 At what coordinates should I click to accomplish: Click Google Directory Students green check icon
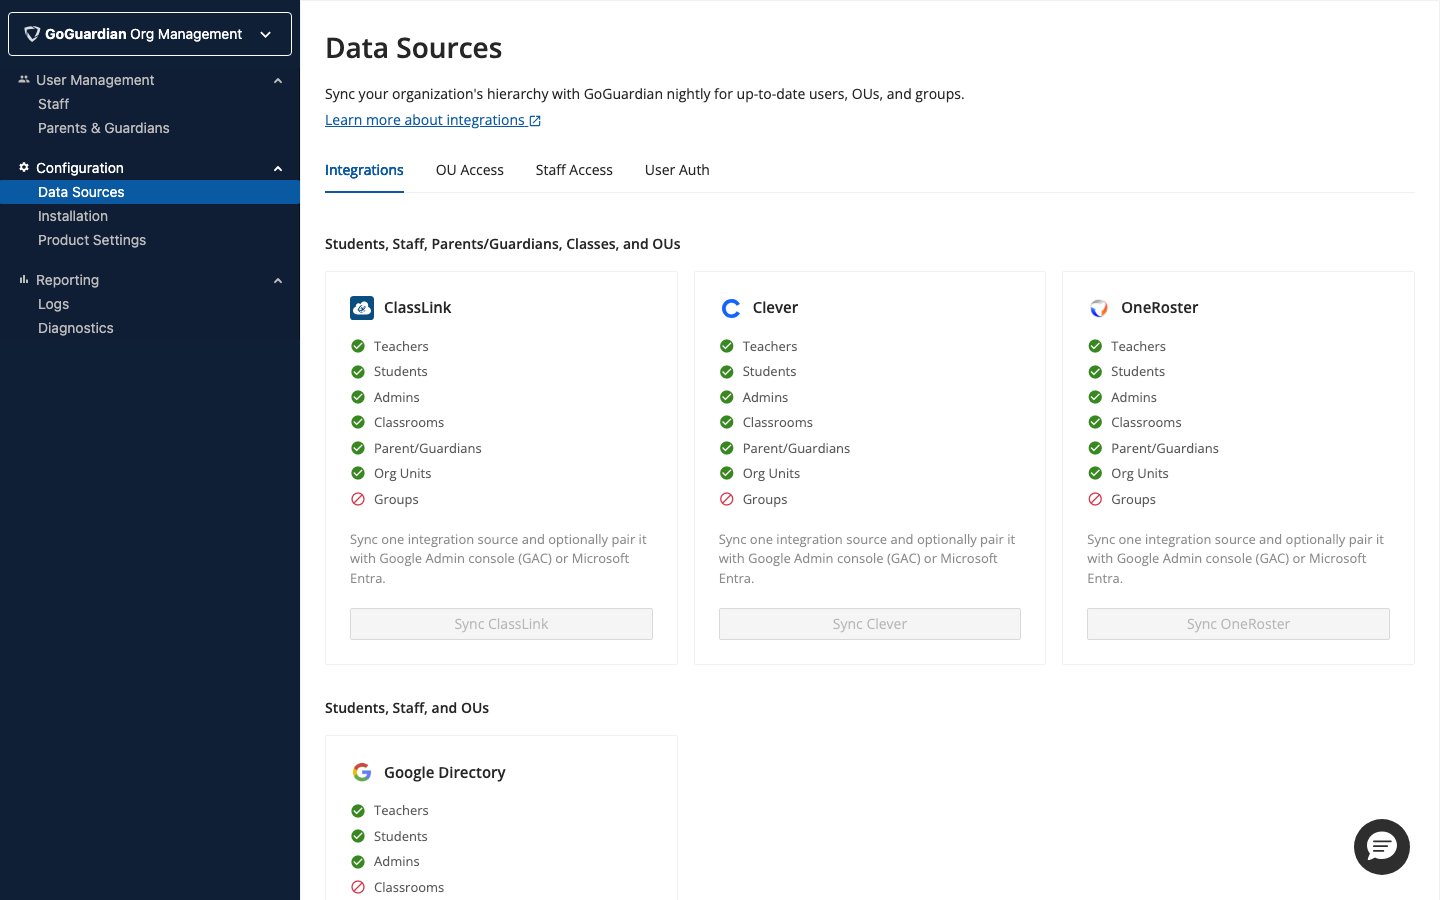tap(358, 836)
